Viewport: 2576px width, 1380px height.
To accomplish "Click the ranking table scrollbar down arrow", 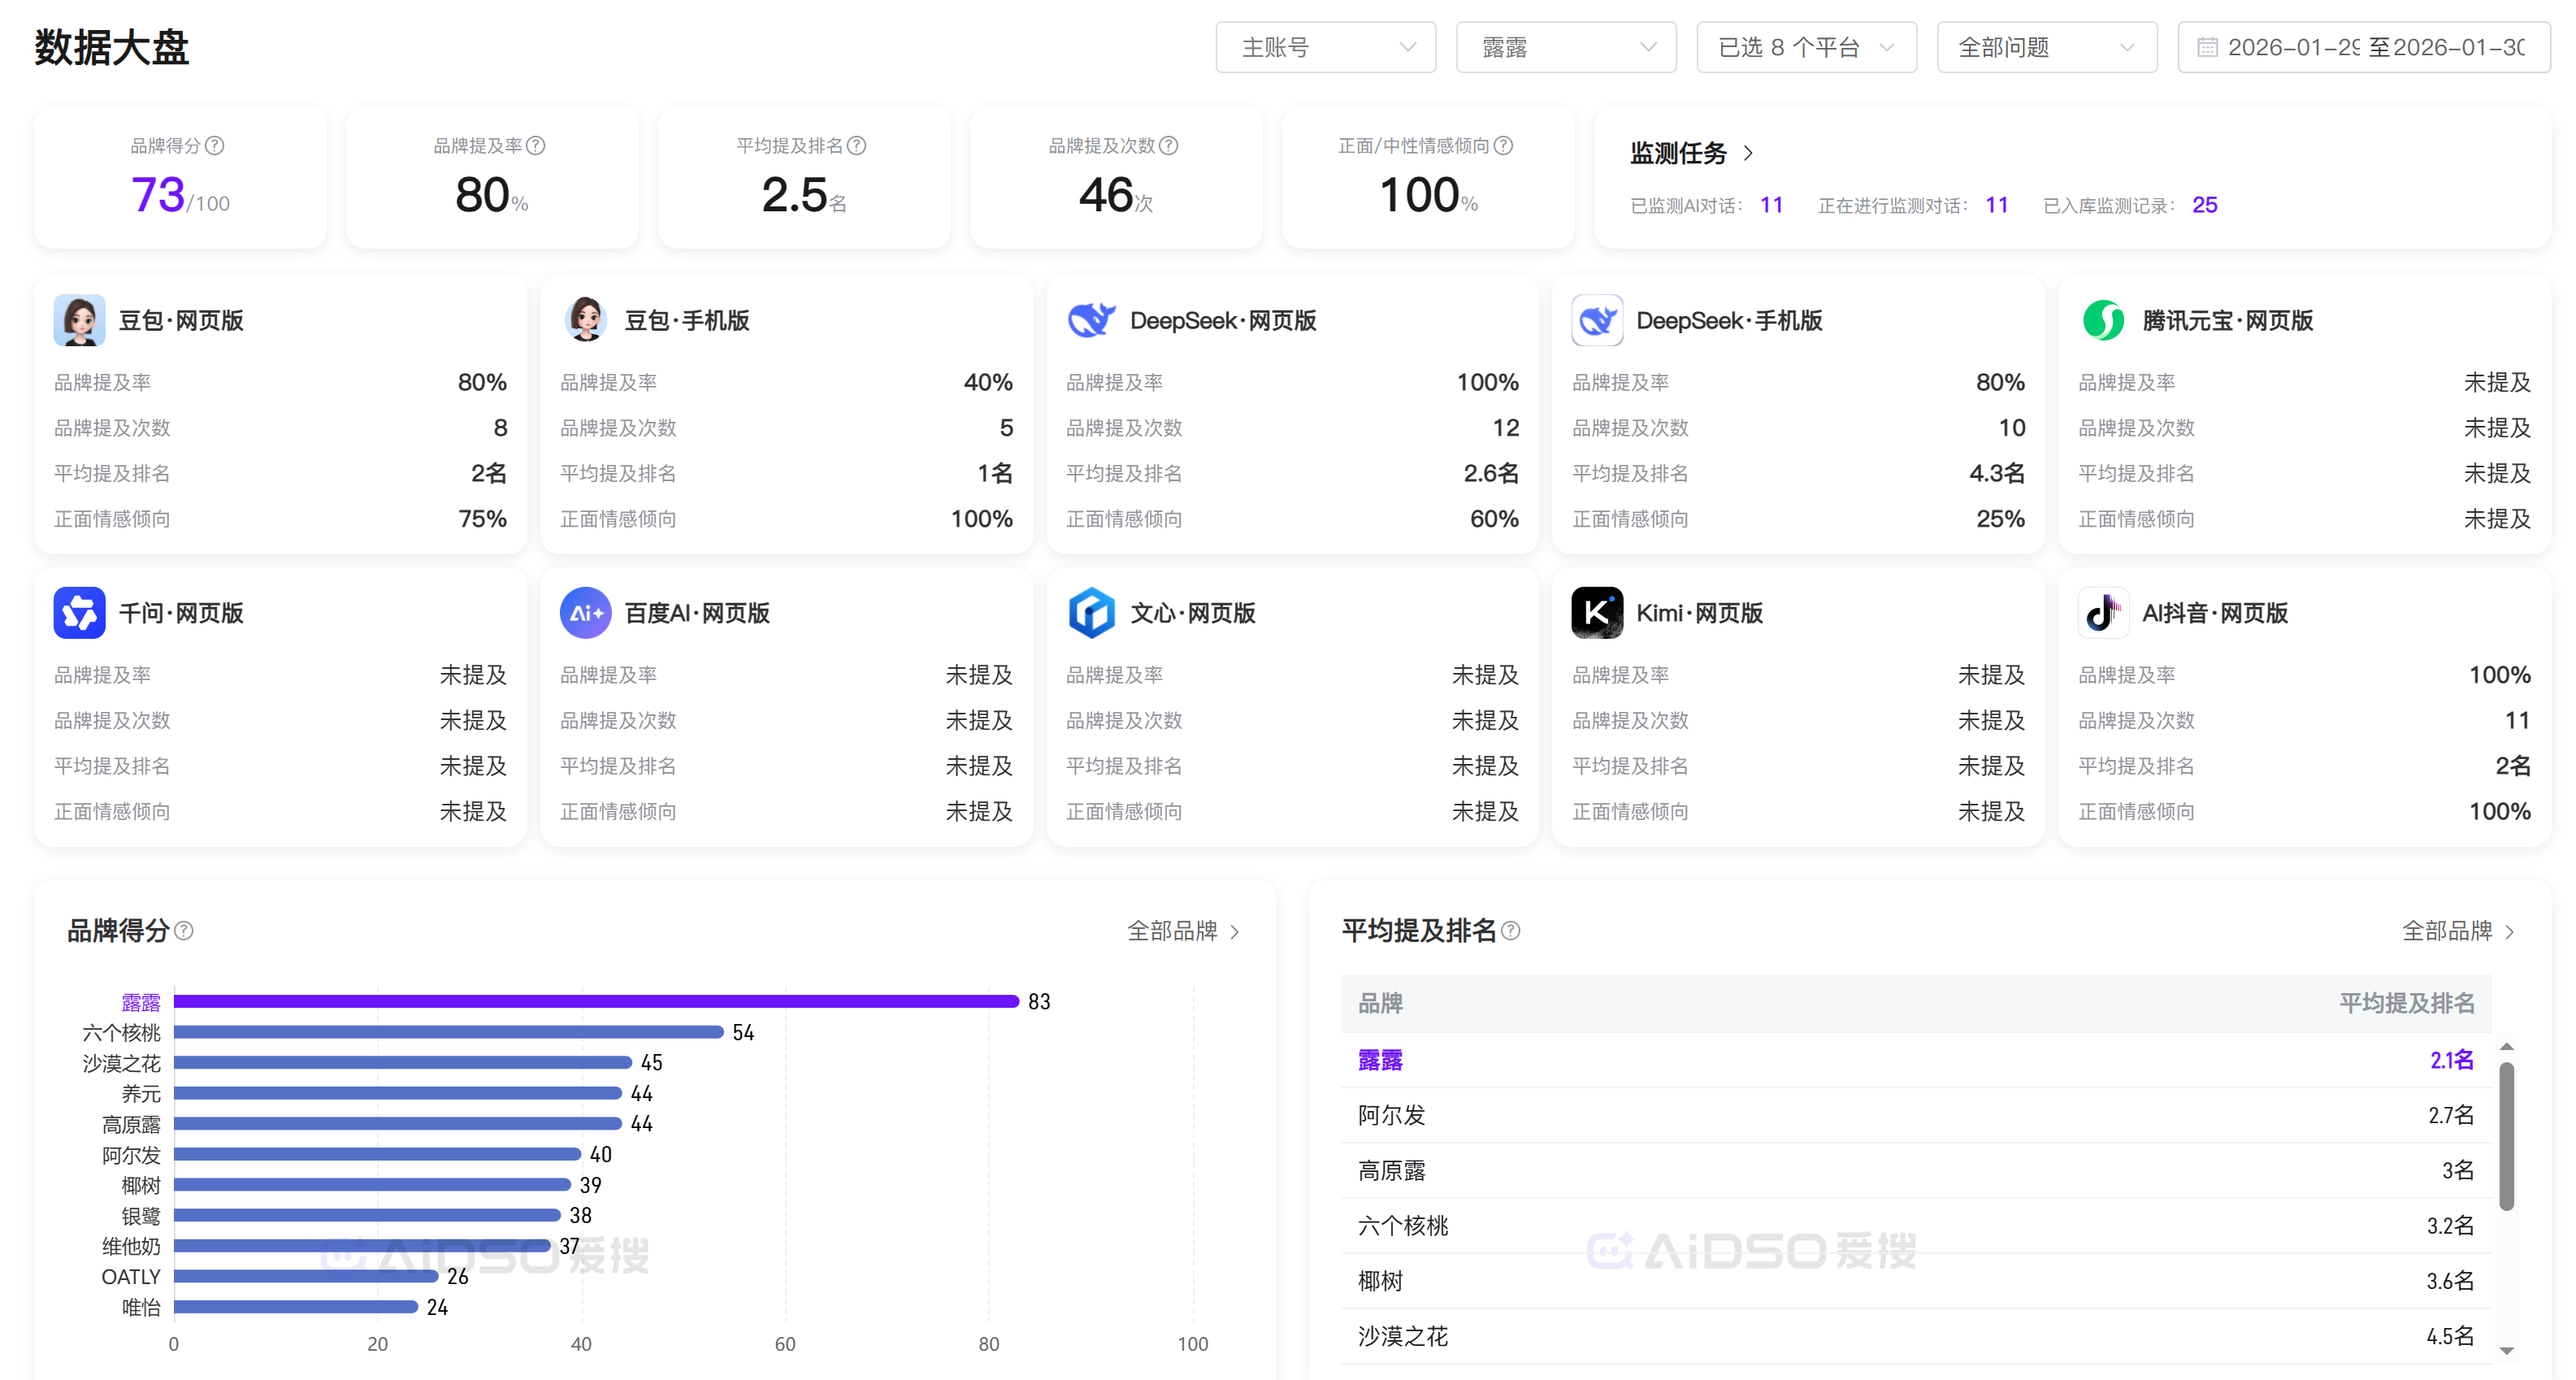I will coord(2506,1351).
